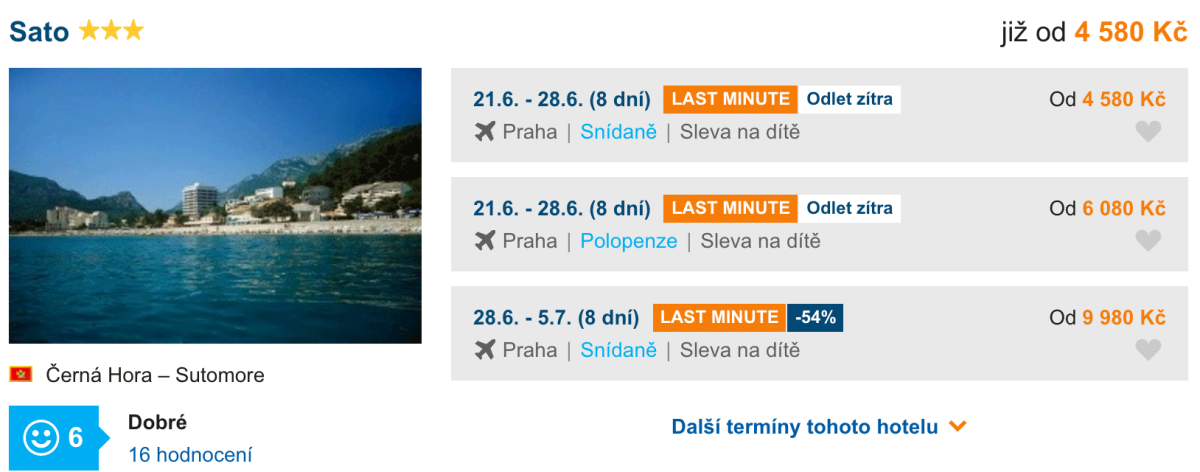Open the 16 hodnocení reviews link
The width and height of the screenshot is (1200, 472).
[190, 455]
